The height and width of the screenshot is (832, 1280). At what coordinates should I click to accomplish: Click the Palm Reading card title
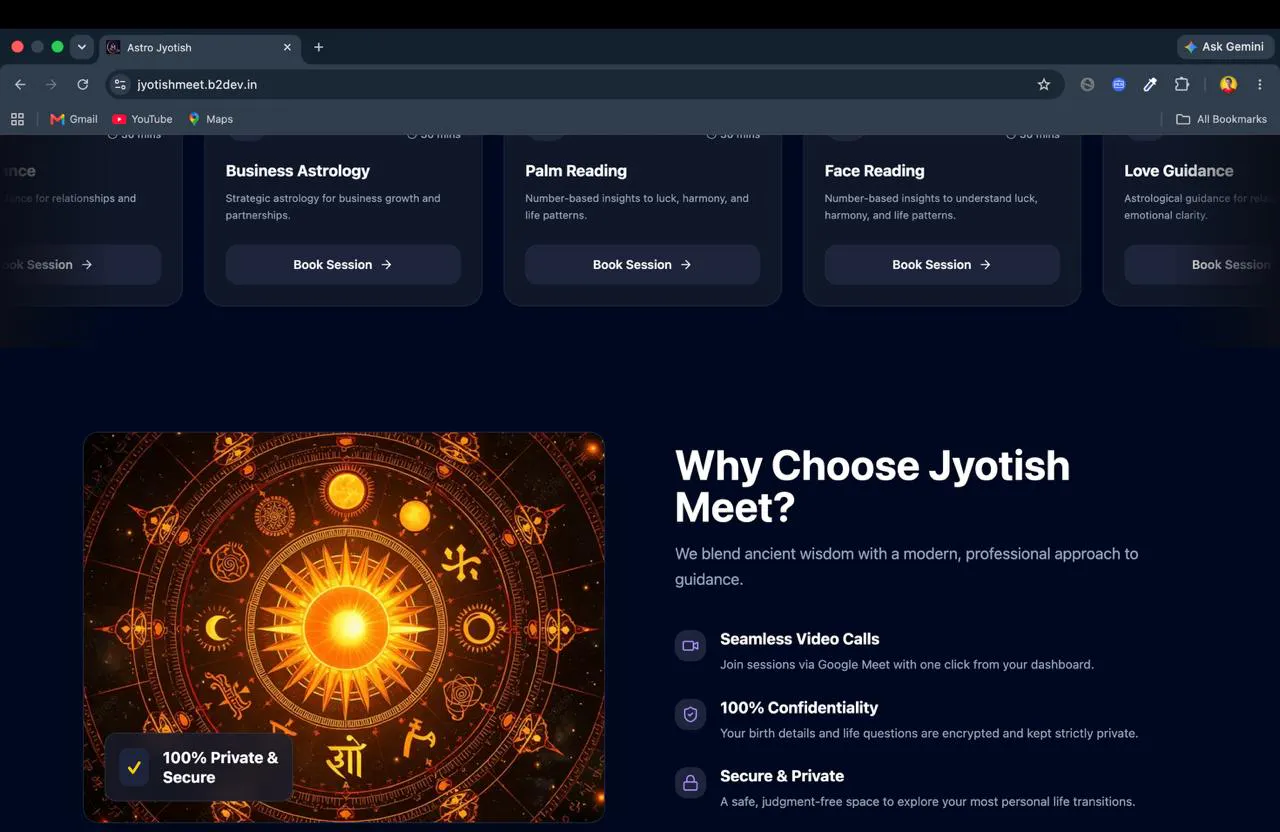(576, 171)
